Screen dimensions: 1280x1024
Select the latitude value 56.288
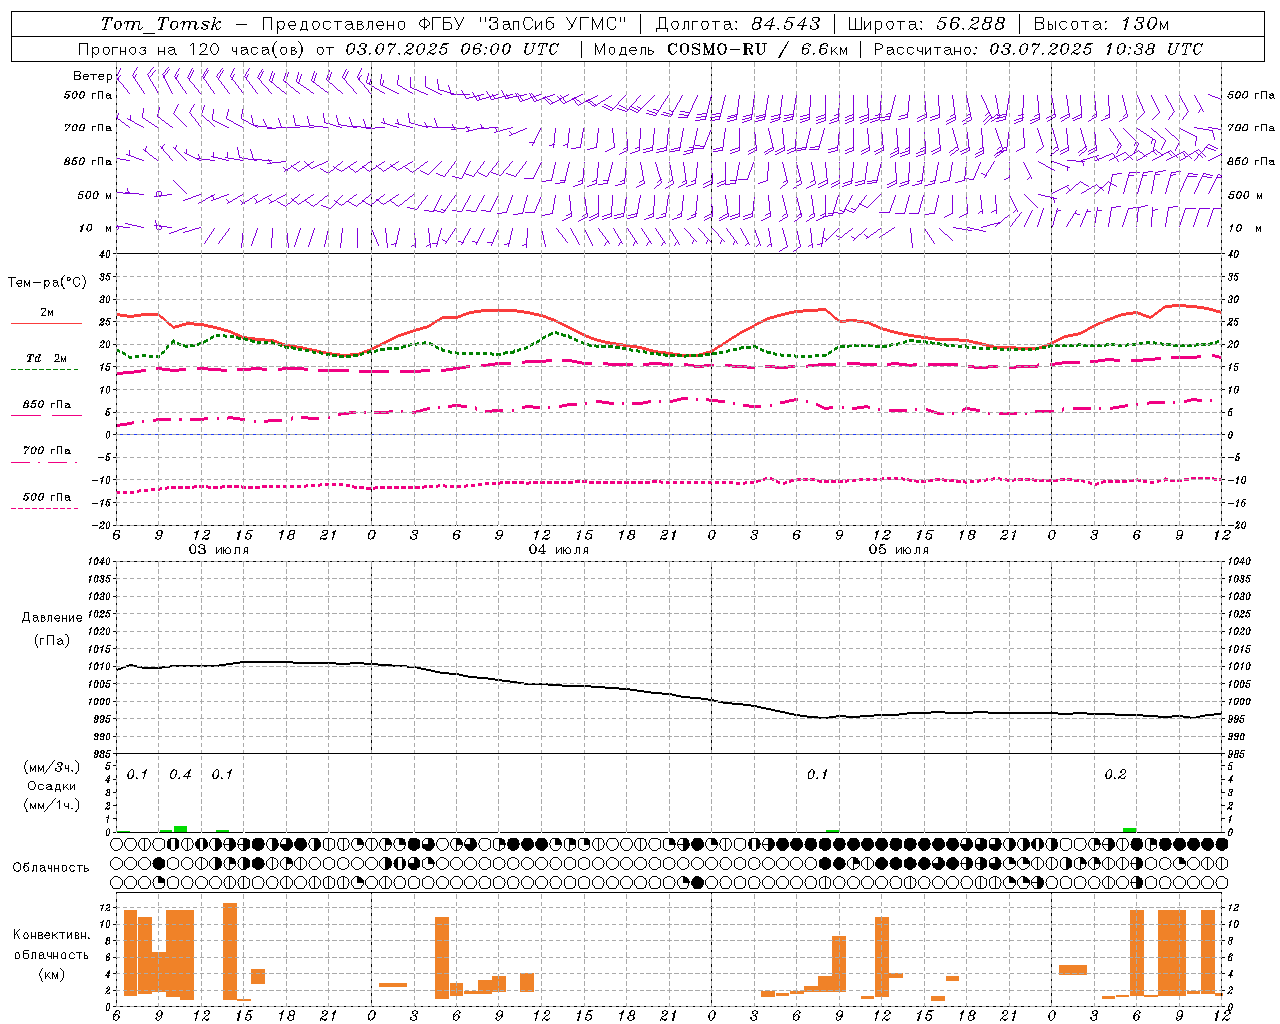pyautogui.click(x=971, y=24)
